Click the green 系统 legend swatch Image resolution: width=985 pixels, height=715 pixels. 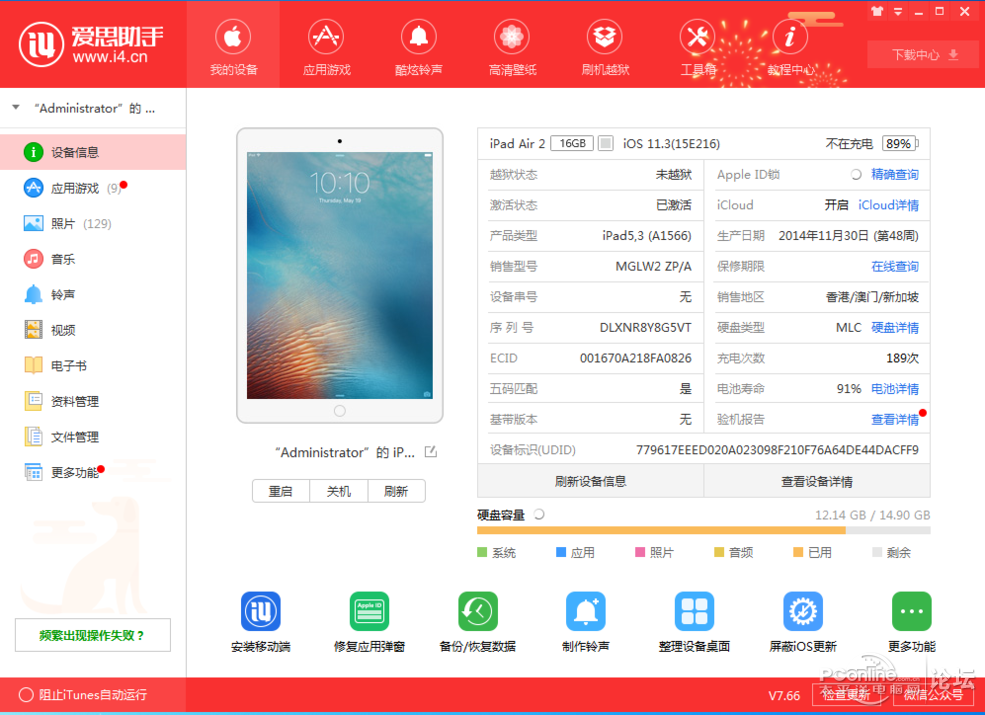pyautogui.click(x=482, y=552)
